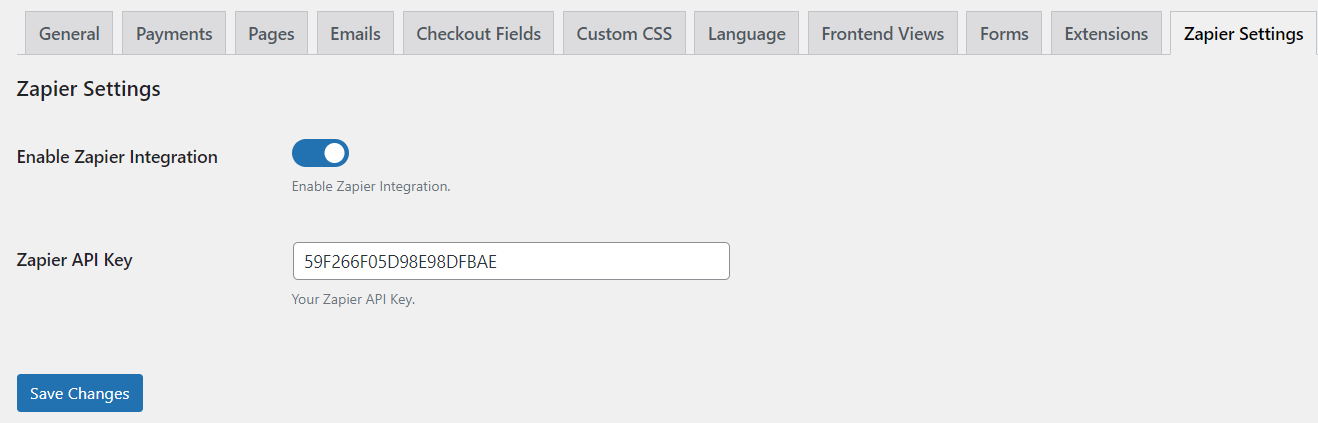Open the Custom CSS tab

click(x=624, y=34)
